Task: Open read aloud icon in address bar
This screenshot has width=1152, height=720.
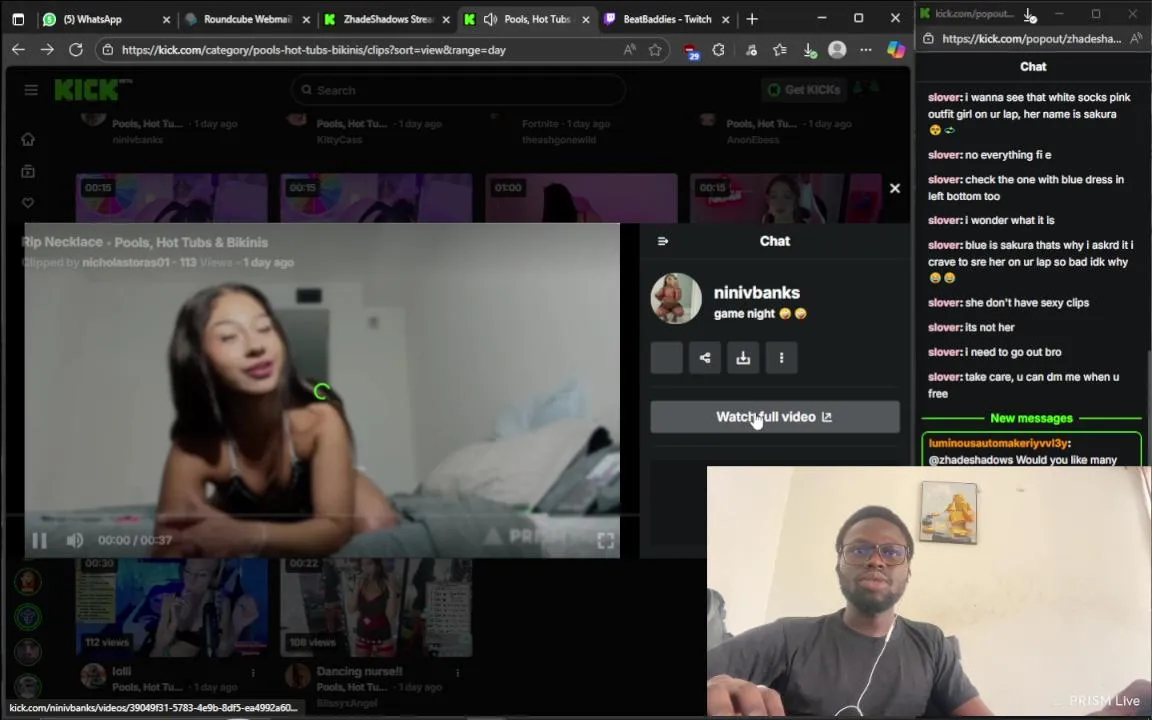Action: point(630,50)
